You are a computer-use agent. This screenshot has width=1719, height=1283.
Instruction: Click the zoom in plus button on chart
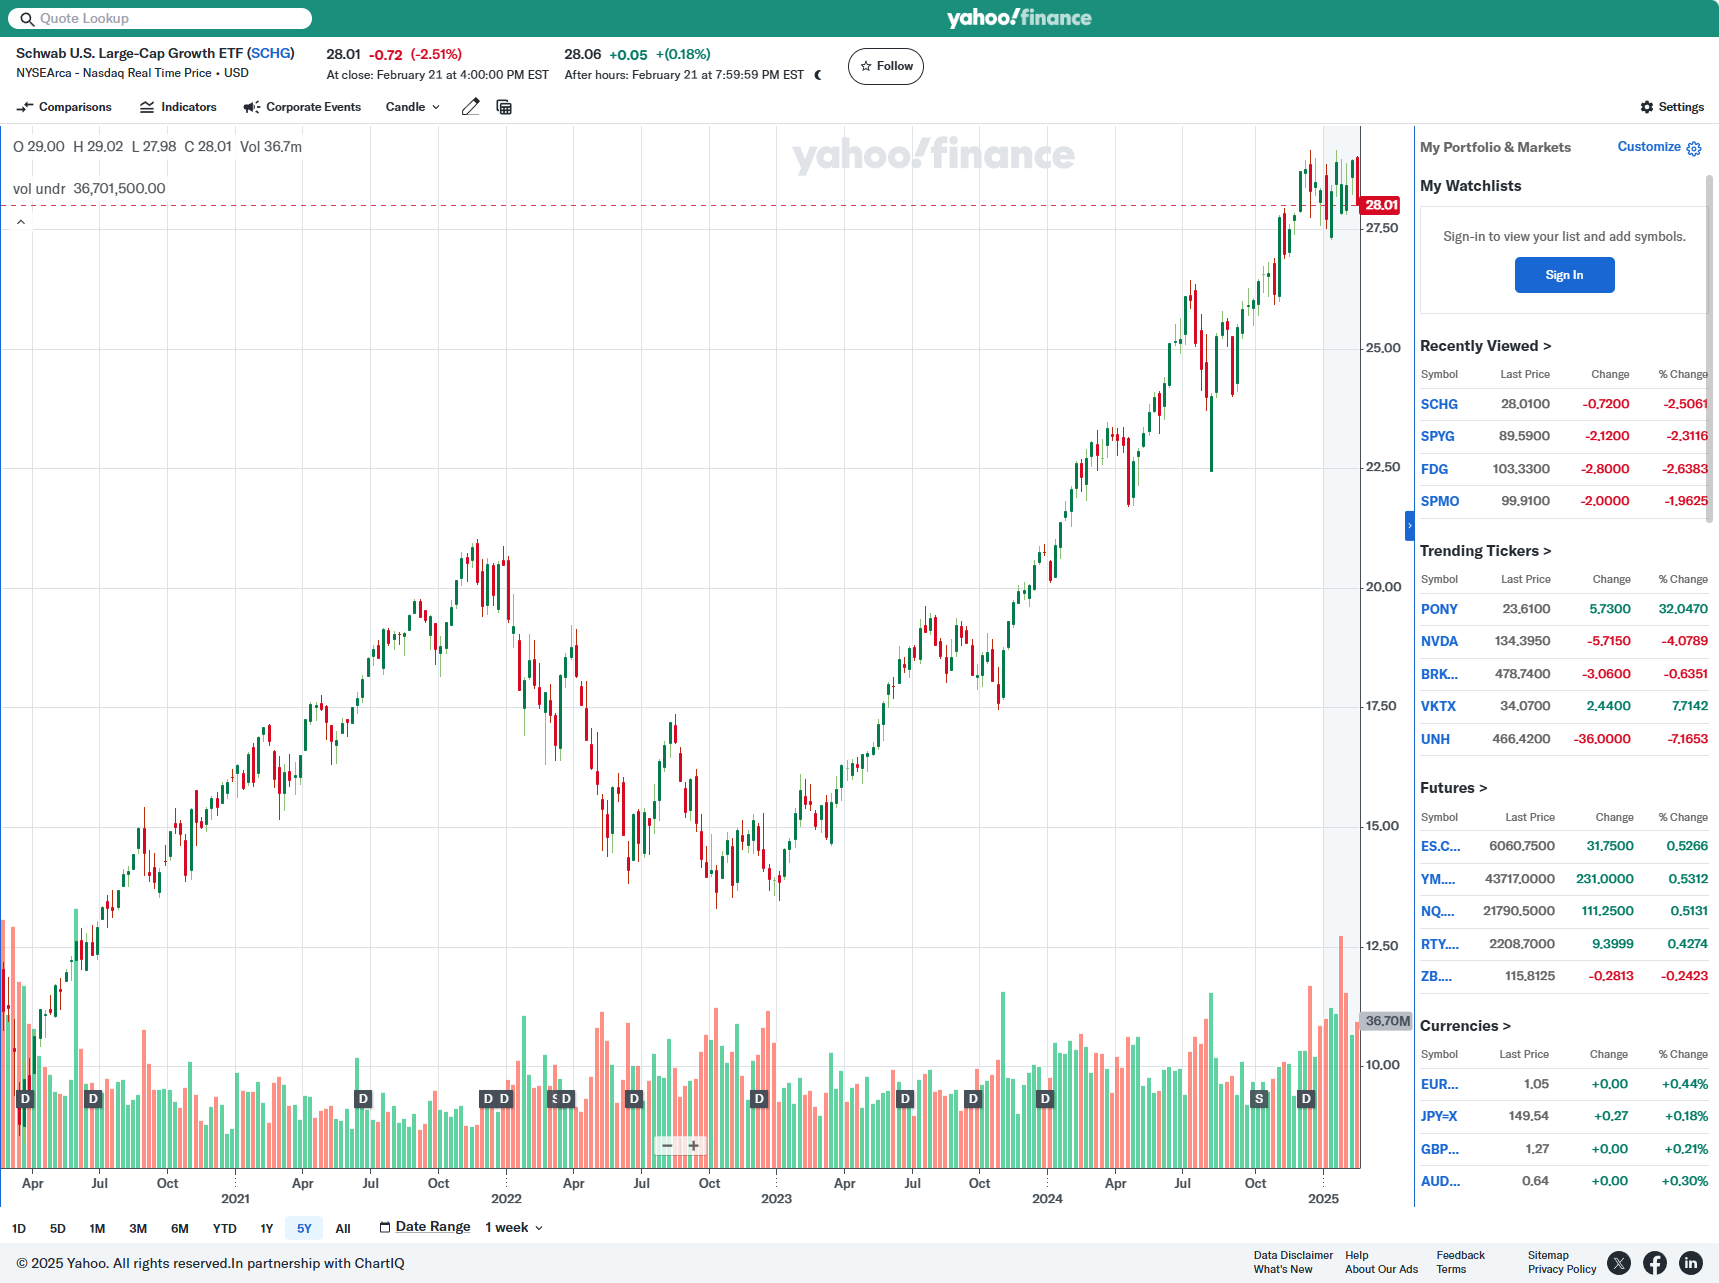693,1146
